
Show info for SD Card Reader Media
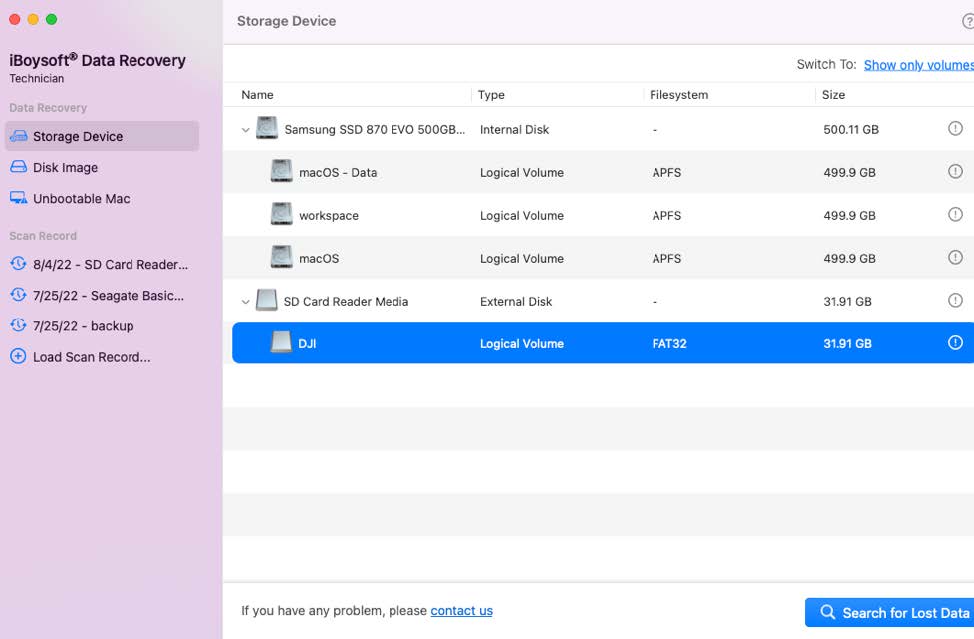[x=955, y=301]
